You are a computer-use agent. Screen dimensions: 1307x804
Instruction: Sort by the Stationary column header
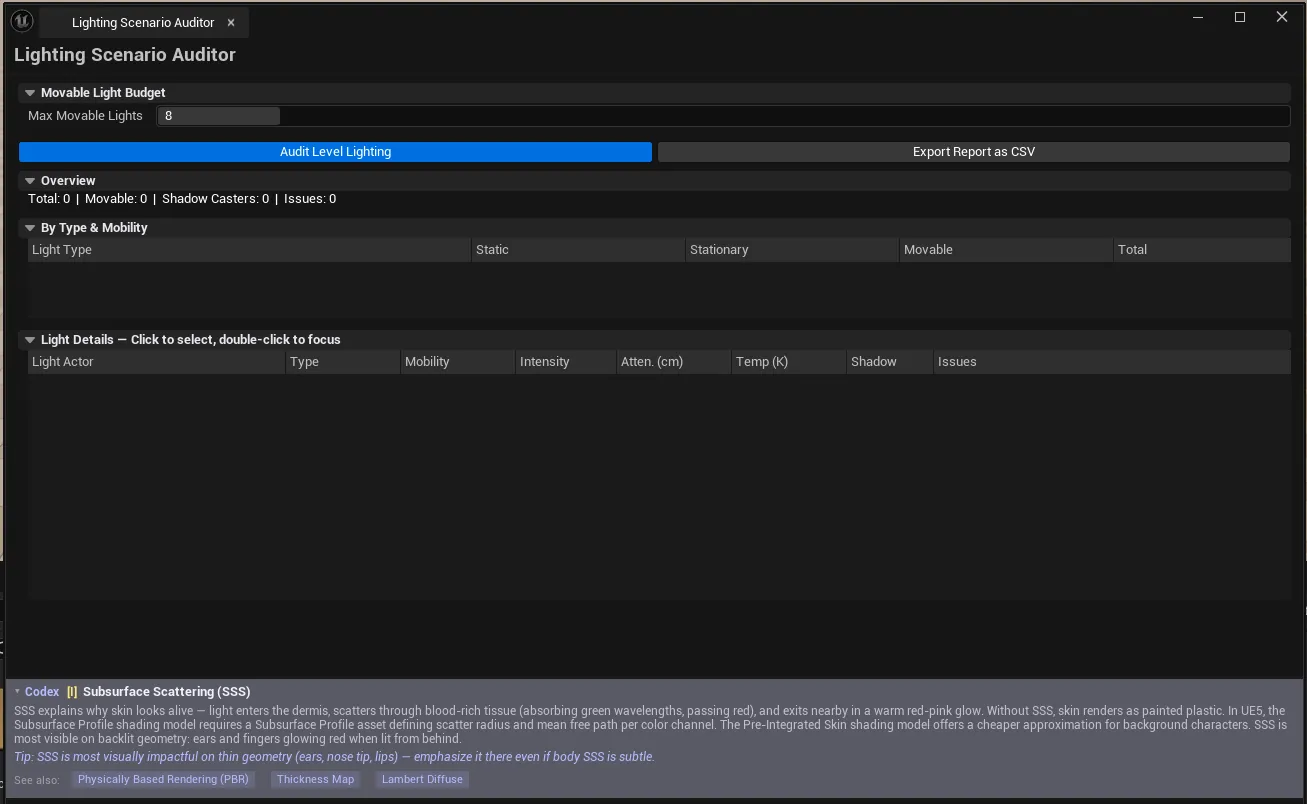(x=792, y=250)
